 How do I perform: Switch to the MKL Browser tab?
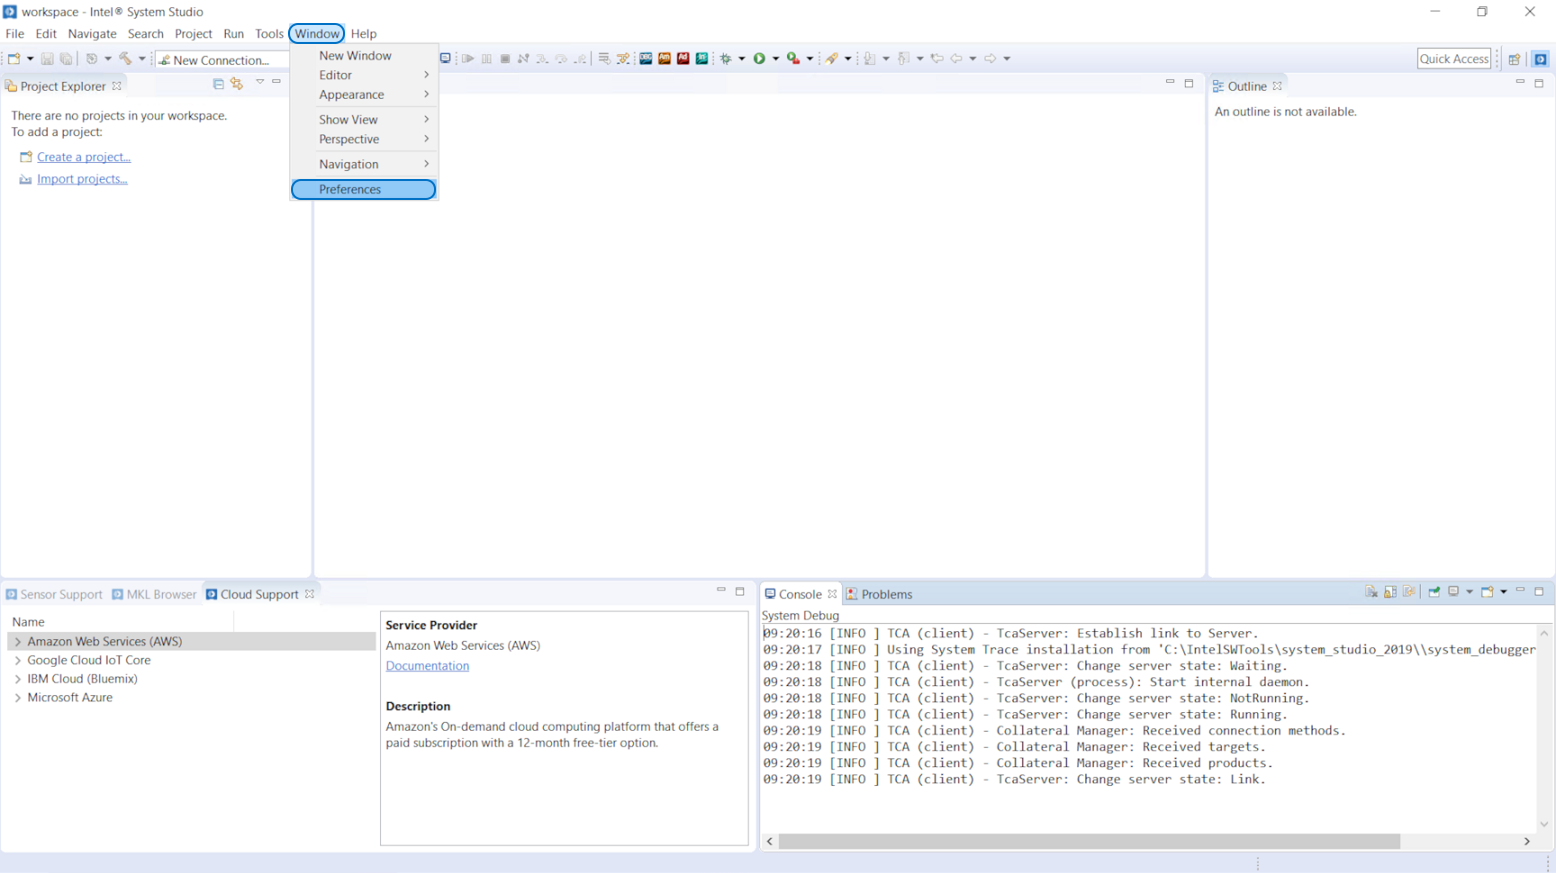click(x=154, y=594)
